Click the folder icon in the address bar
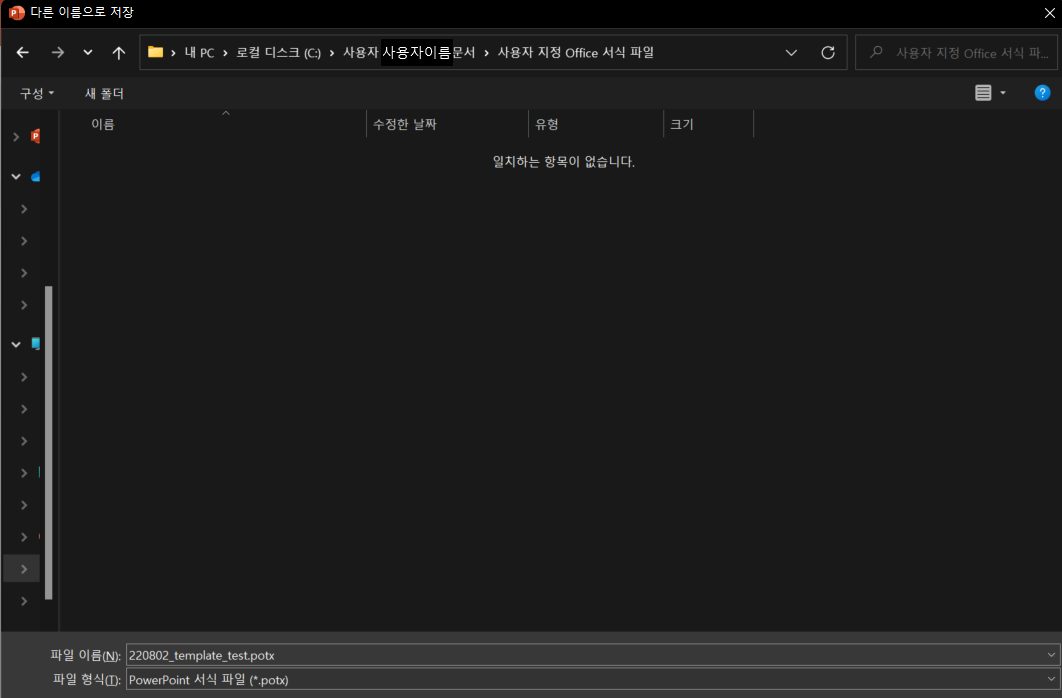 (x=155, y=52)
